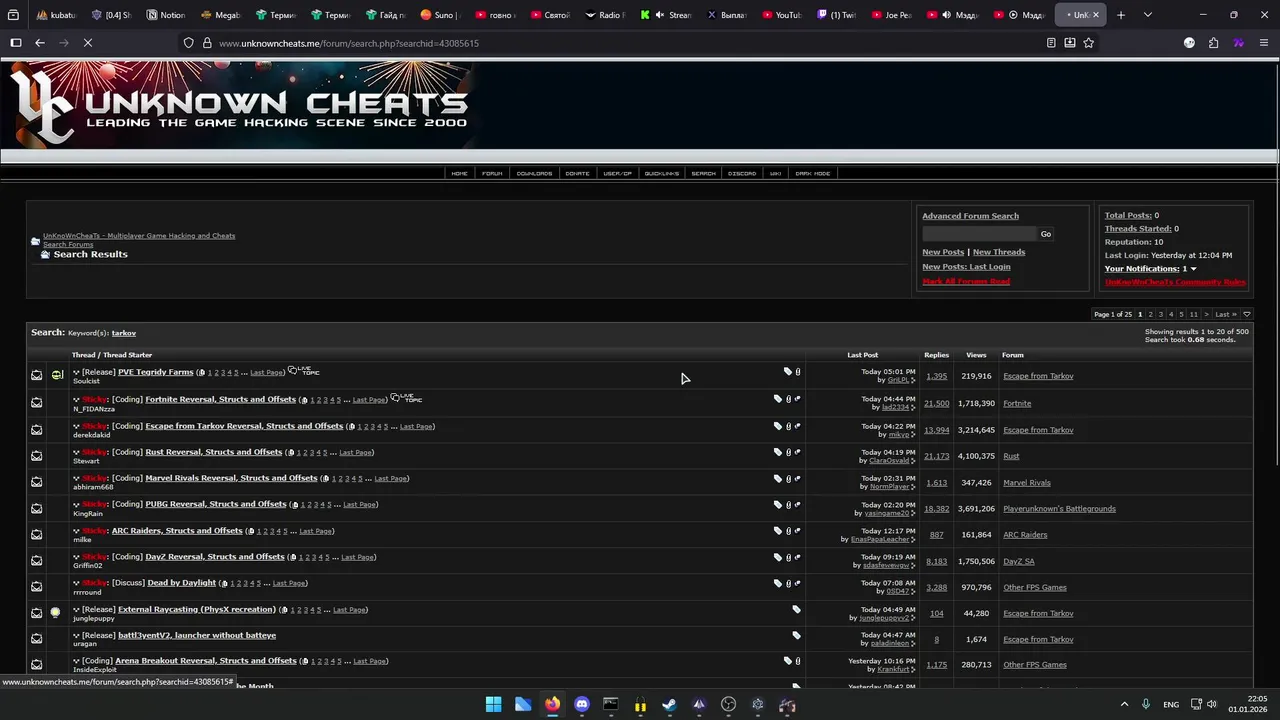The height and width of the screenshot is (720, 1280).
Task: Click the reader view icon in address bar
Action: (x=1051, y=43)
